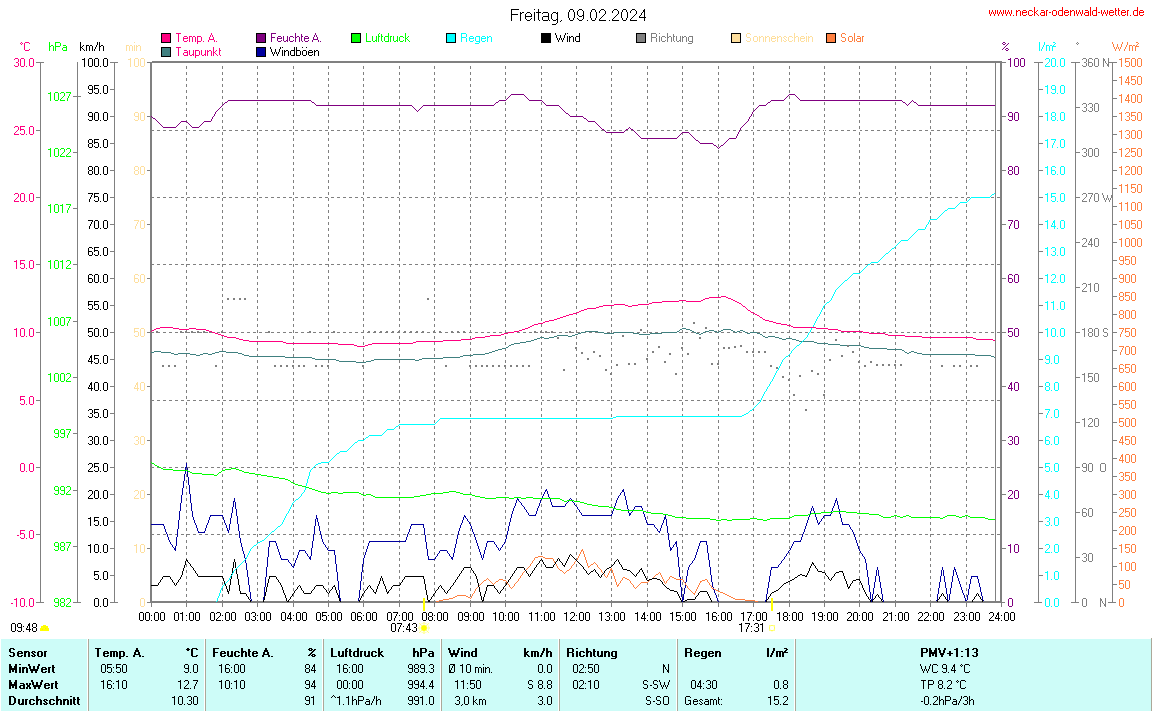Click the green Luftdruck legend swatch
The image size is (1152, 711).
(x=356, y=38)
